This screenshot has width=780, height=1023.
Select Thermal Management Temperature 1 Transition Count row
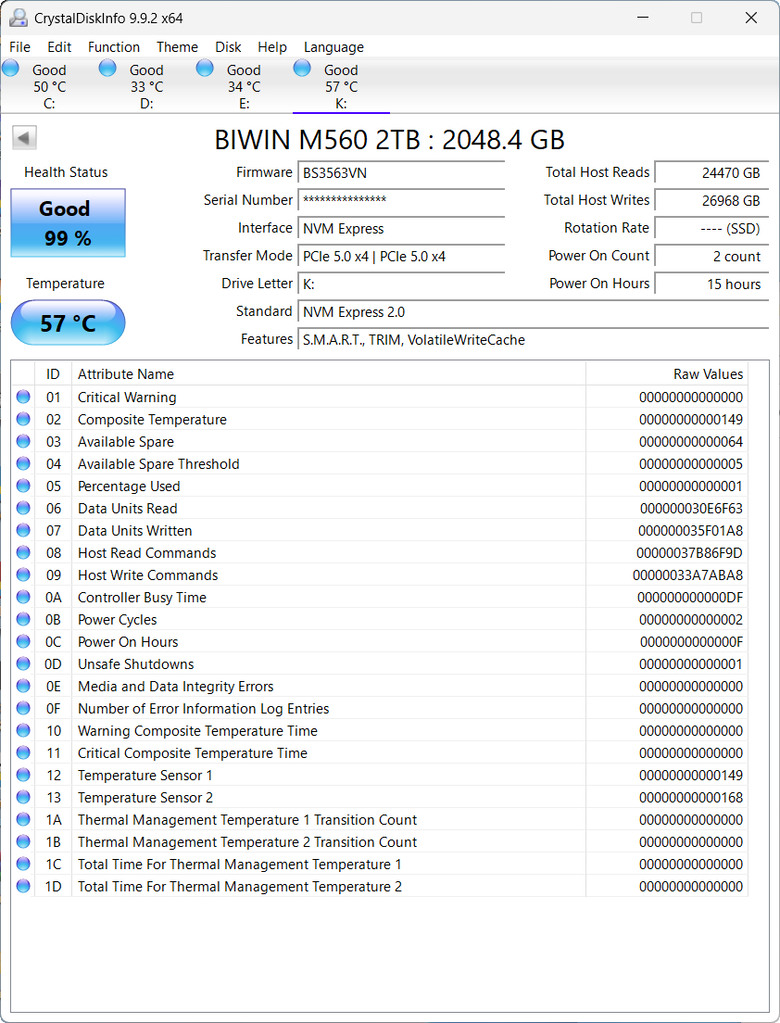coord(380,819)
